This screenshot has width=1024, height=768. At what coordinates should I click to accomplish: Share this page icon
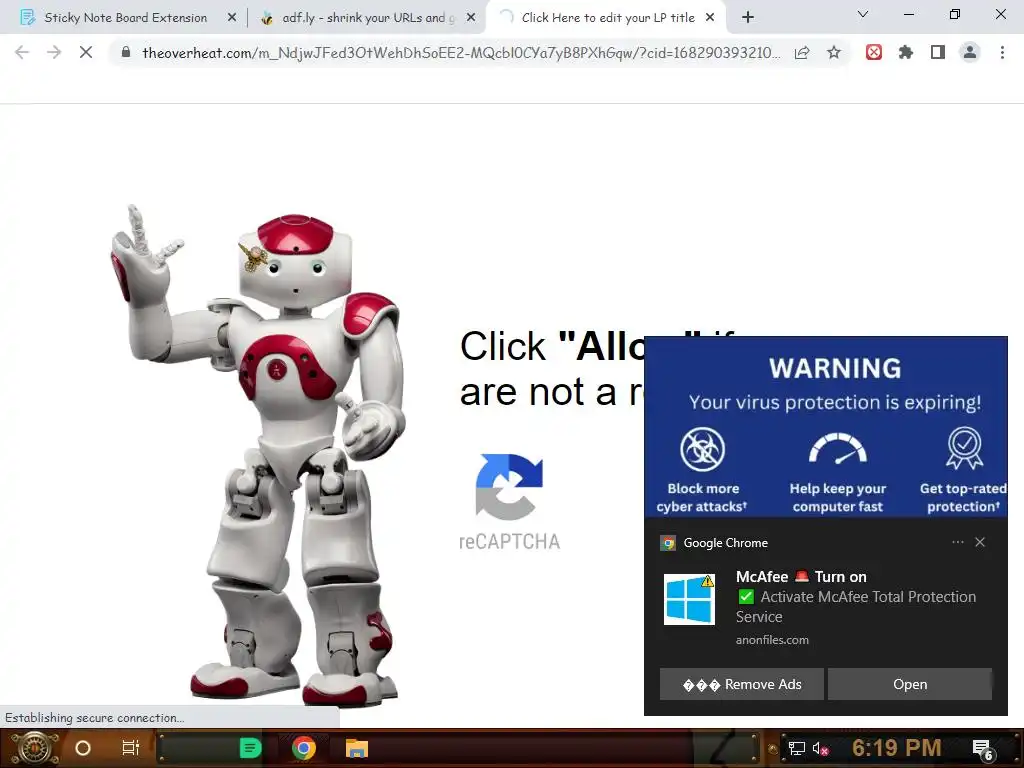coord(802,53)
